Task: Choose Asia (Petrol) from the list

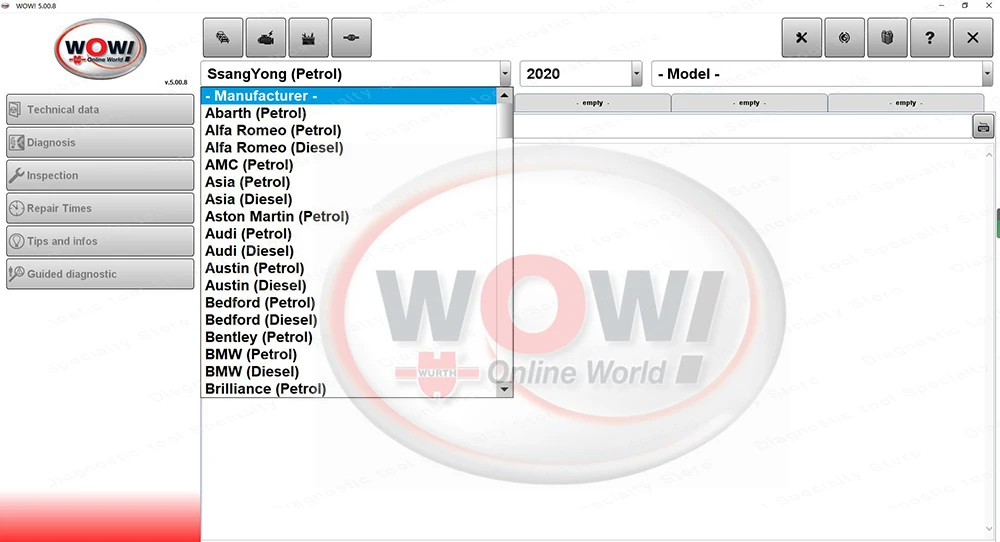Action: tap(349, 182)
